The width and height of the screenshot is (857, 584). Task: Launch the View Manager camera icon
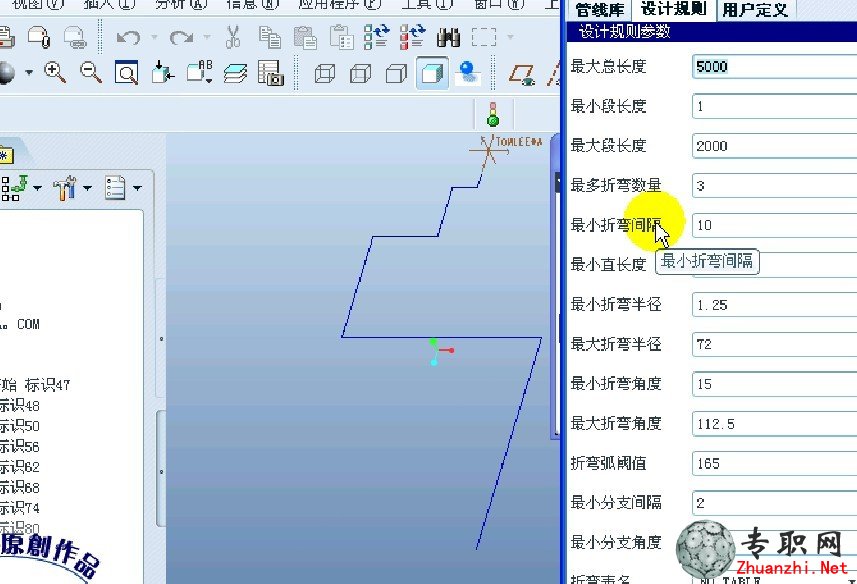click(x=271, y=73)
